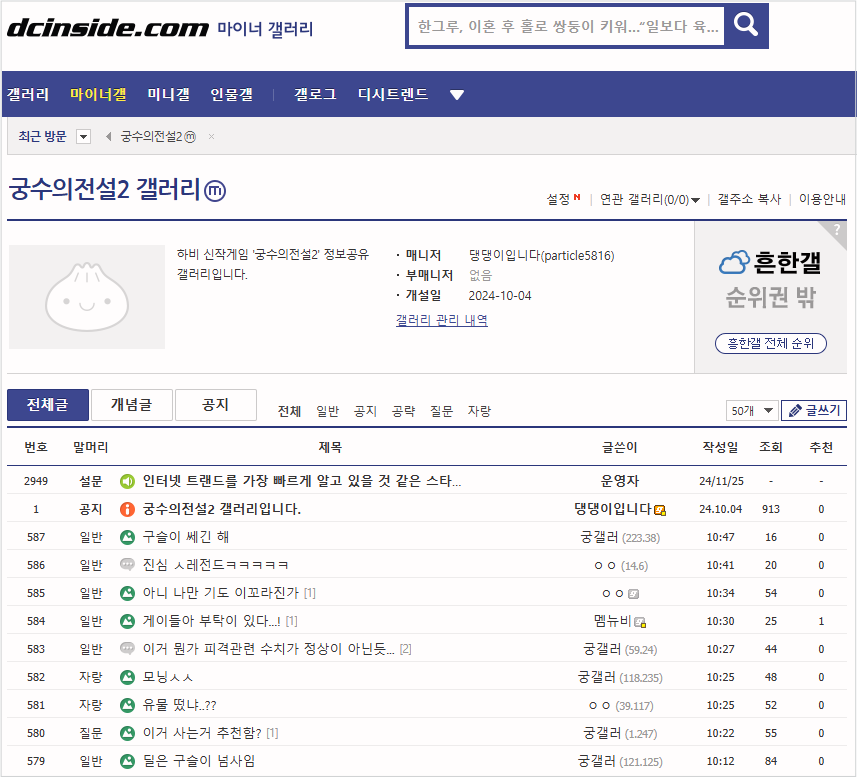Open post '구슬이 쎄긴 해'
The image size is (857, 778).
[x=186, y=537]
